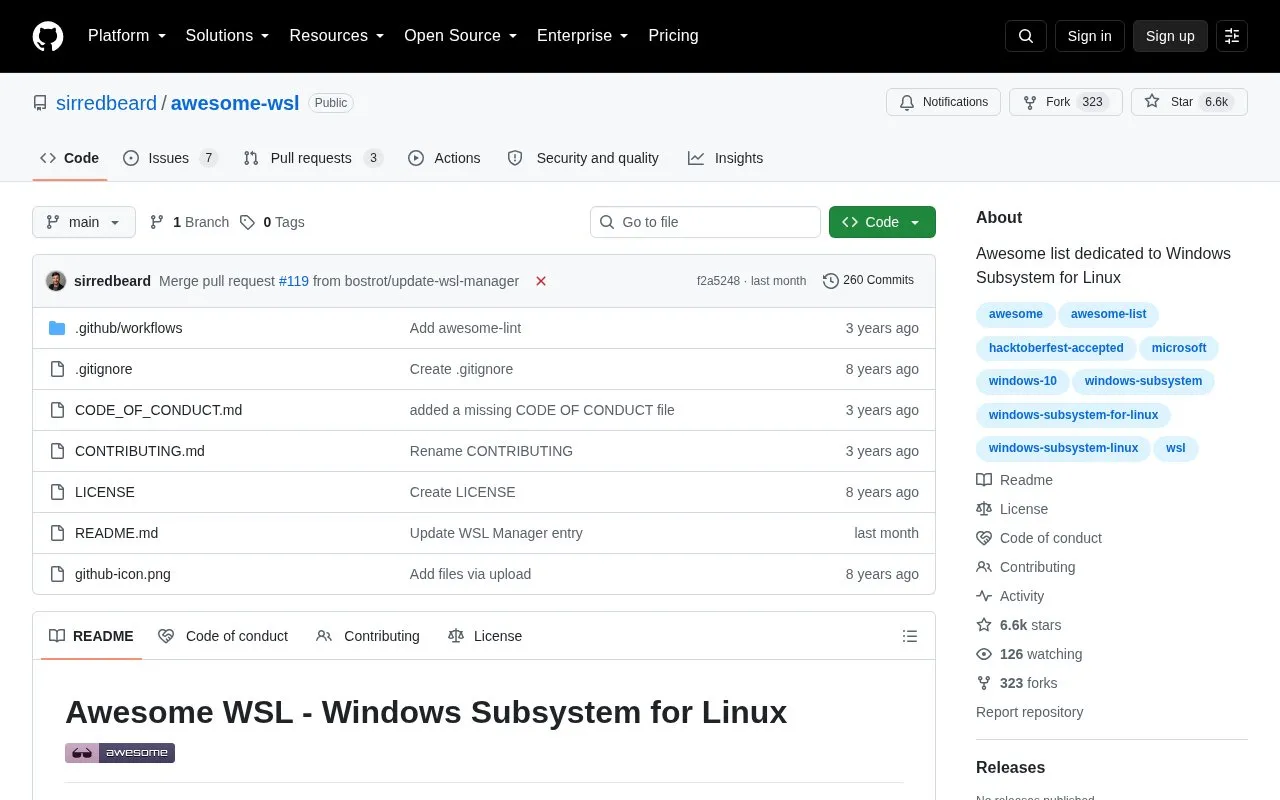Image resolution: width=1280 pixels, height=800 pixels.
Task: Open the CODE_OF_CONDUCT.md file
Action: 158,410
